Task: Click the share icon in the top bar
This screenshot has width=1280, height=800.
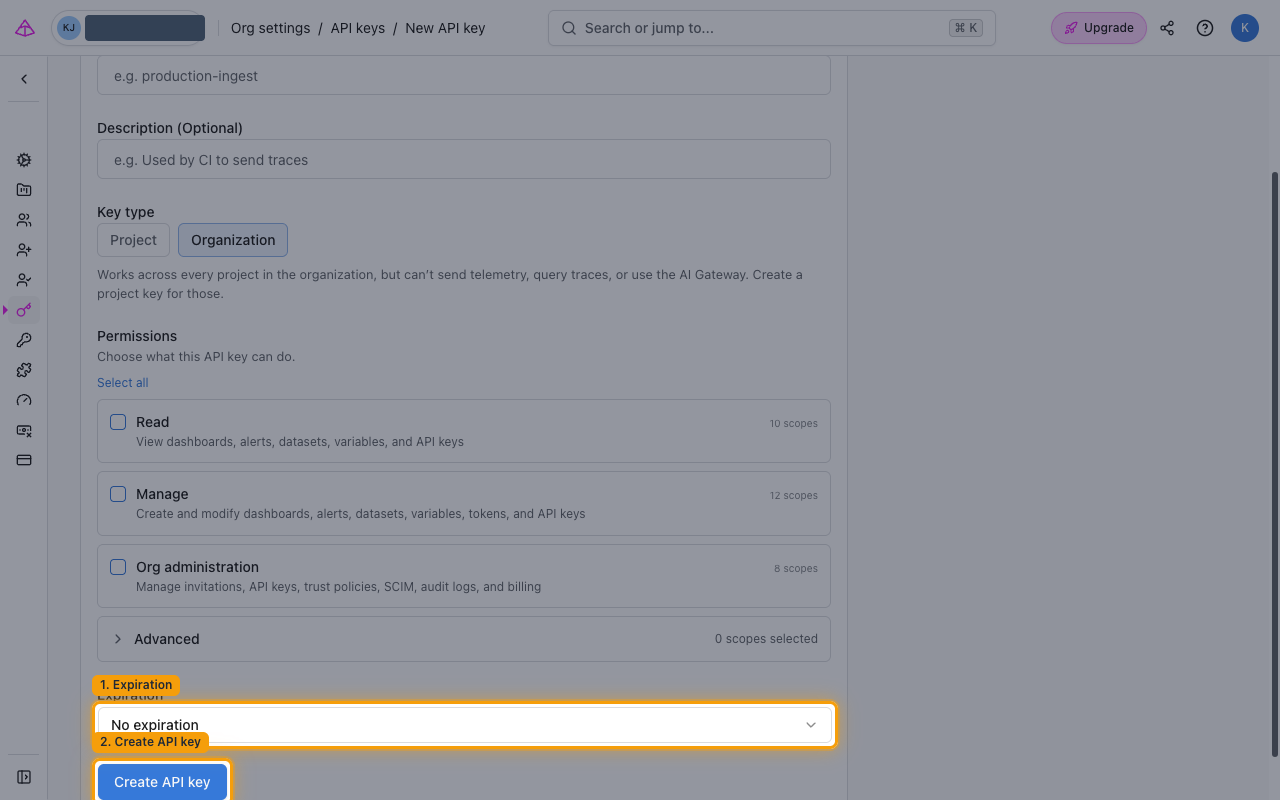Action: [1167, 28]
